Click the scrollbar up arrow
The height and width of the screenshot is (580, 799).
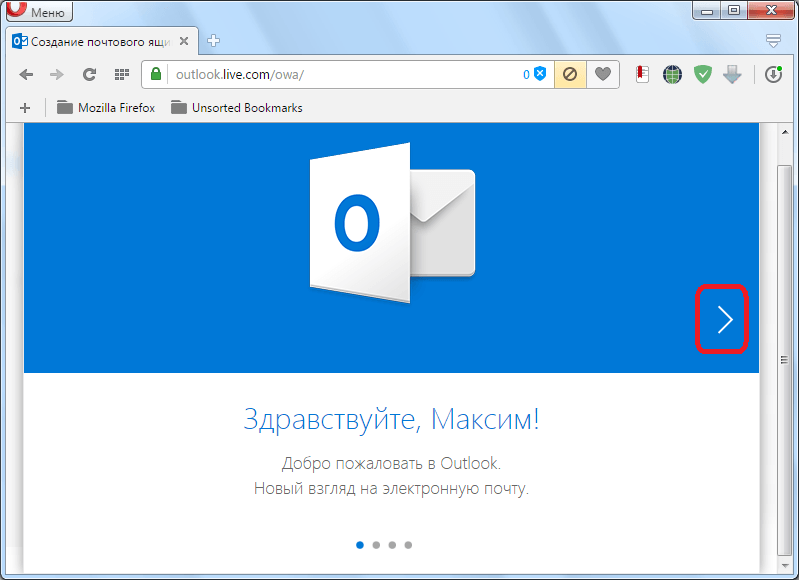click(785, 132)
